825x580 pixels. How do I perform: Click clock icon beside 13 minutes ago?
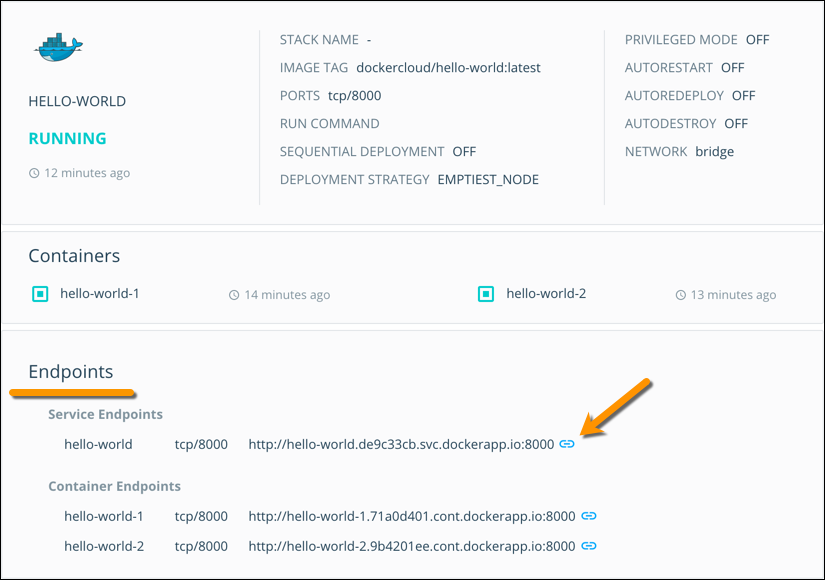point(681,295)
